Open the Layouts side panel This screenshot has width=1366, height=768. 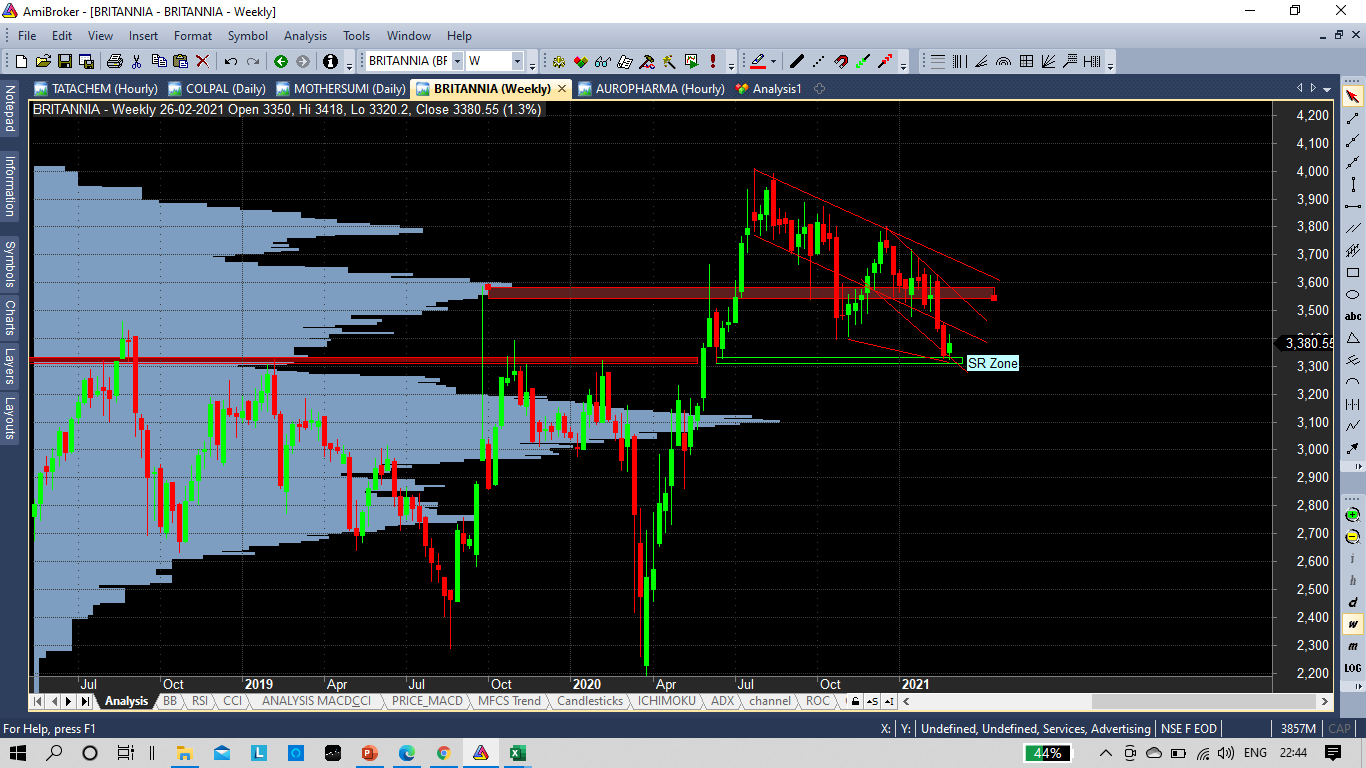pyautogui.click(x=10, y=418)
